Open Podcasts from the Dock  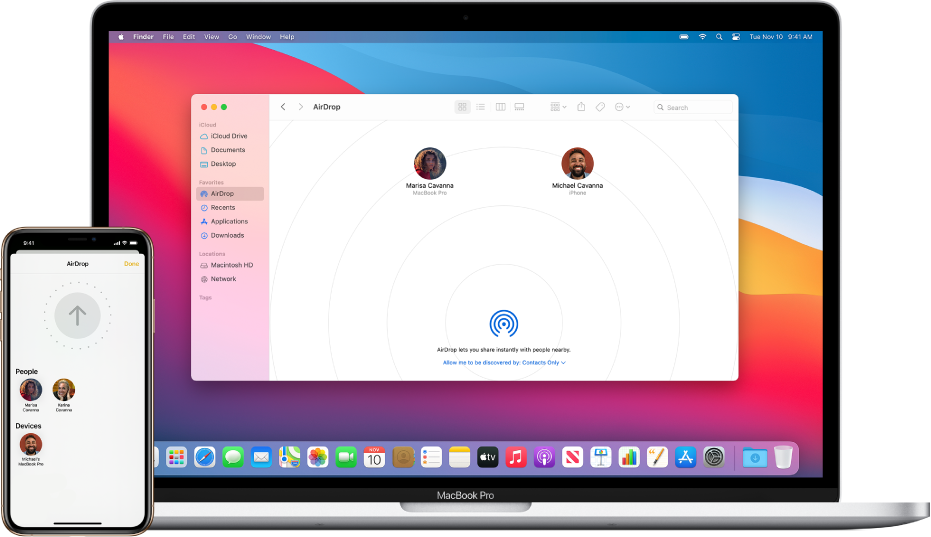point(544,457)
